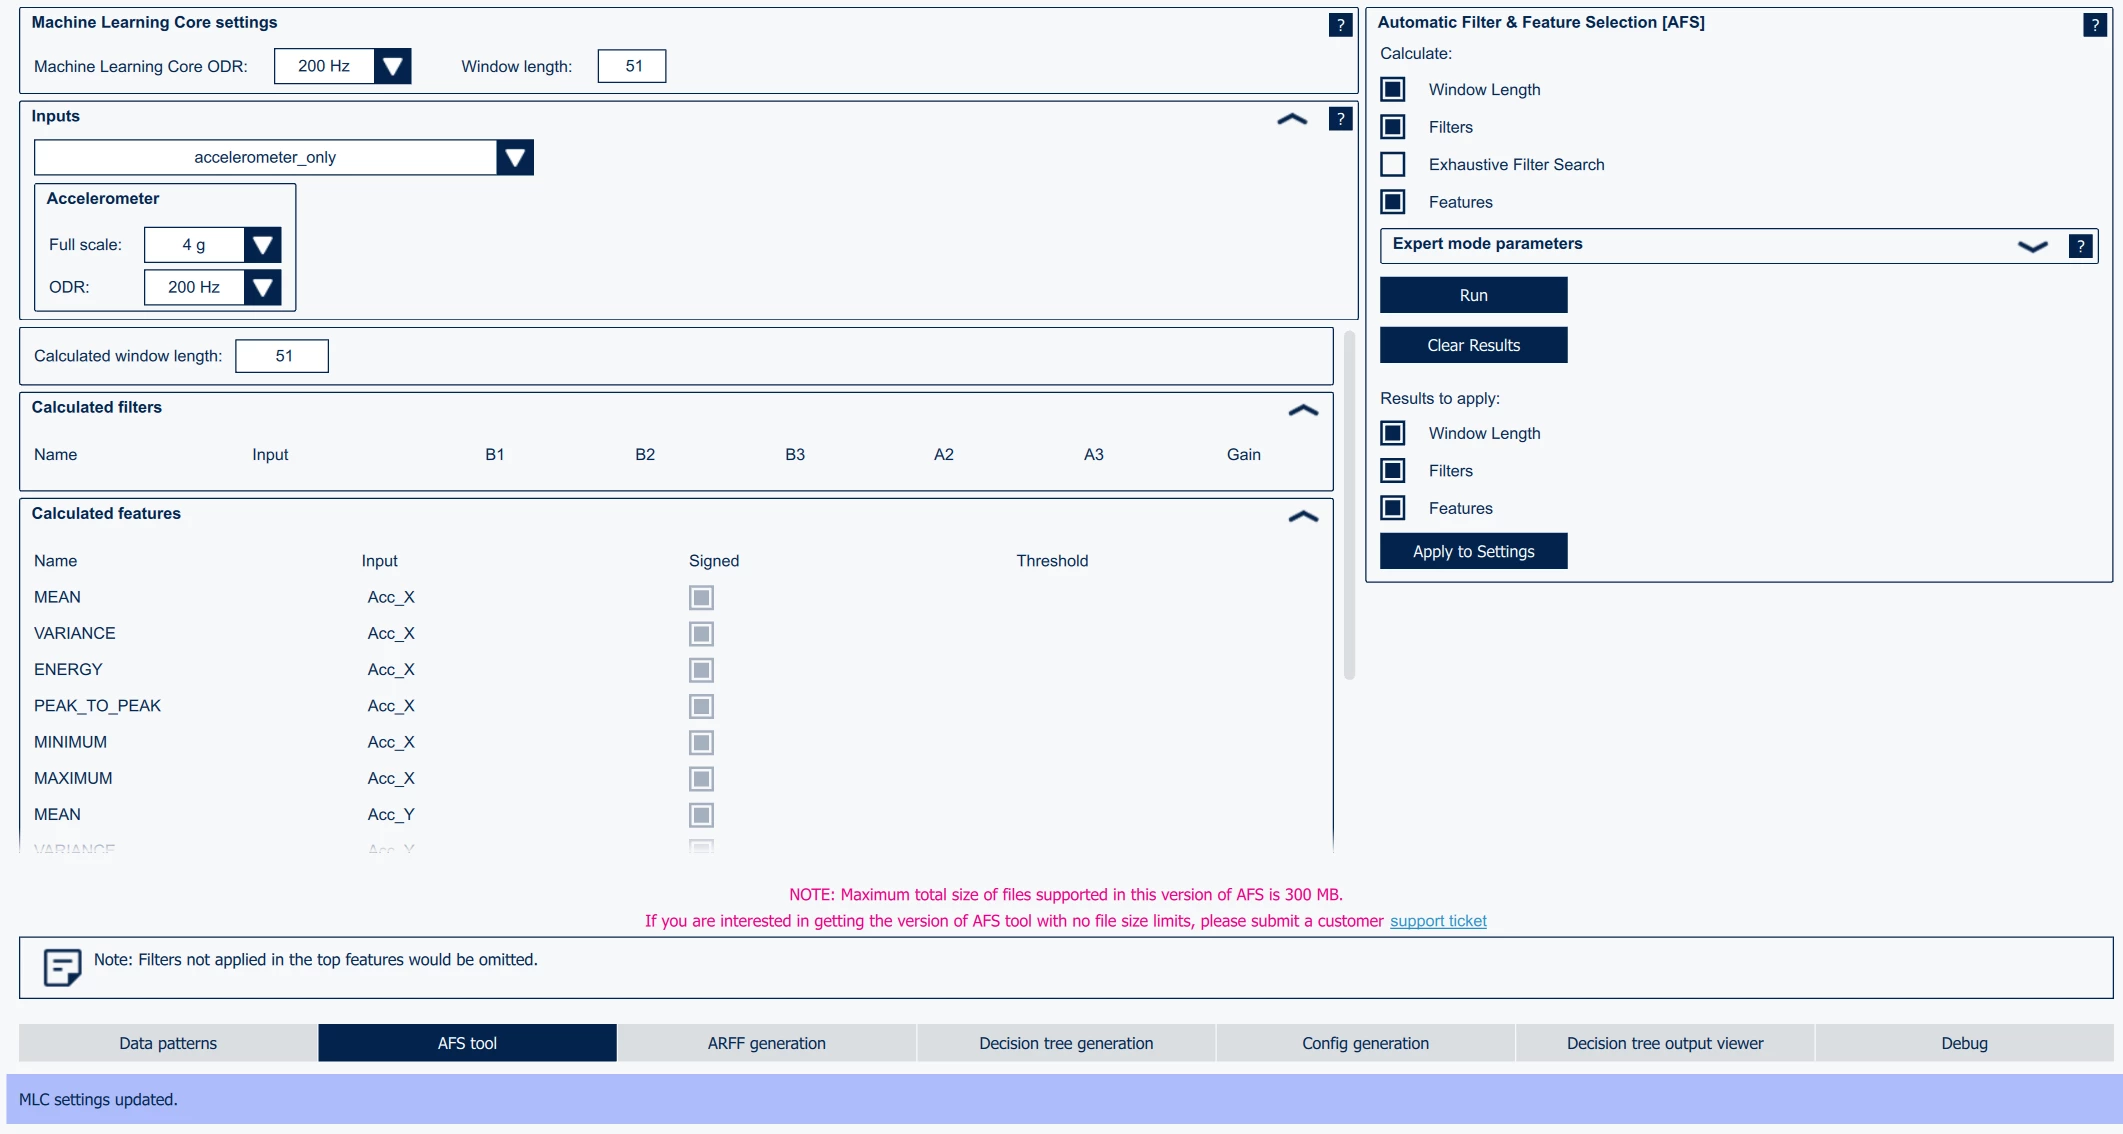Toggle Filters checkbox under Calculate
Screen dimensions: 2123x1134
(x=1392, y=127)
